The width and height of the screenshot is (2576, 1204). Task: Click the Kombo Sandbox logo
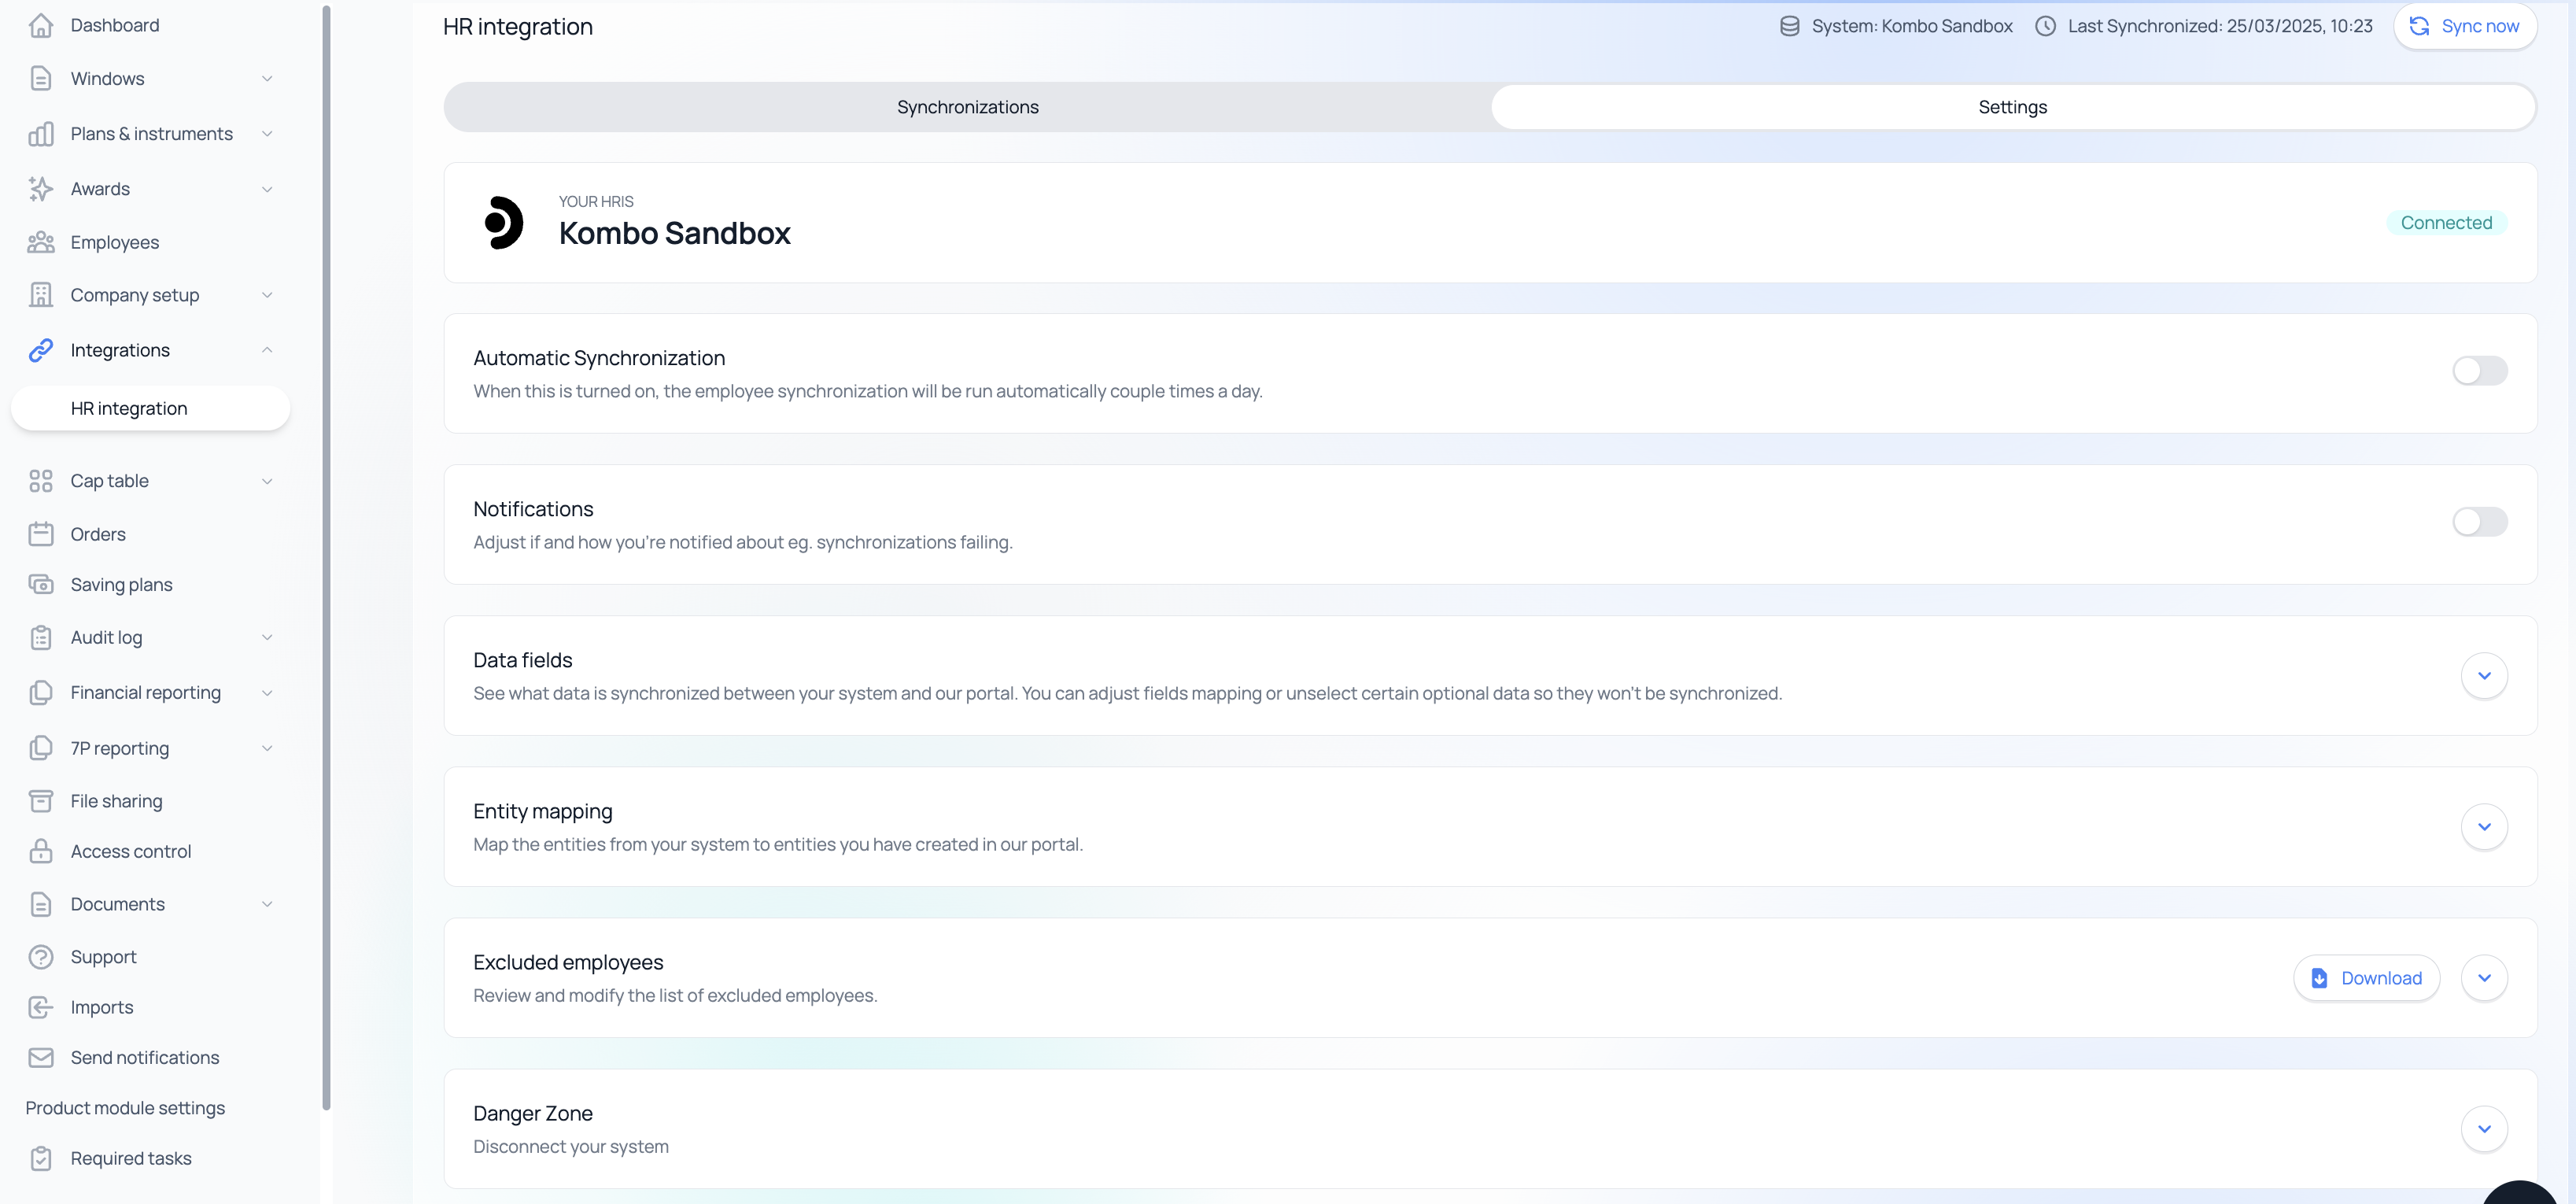click(504, 222)
